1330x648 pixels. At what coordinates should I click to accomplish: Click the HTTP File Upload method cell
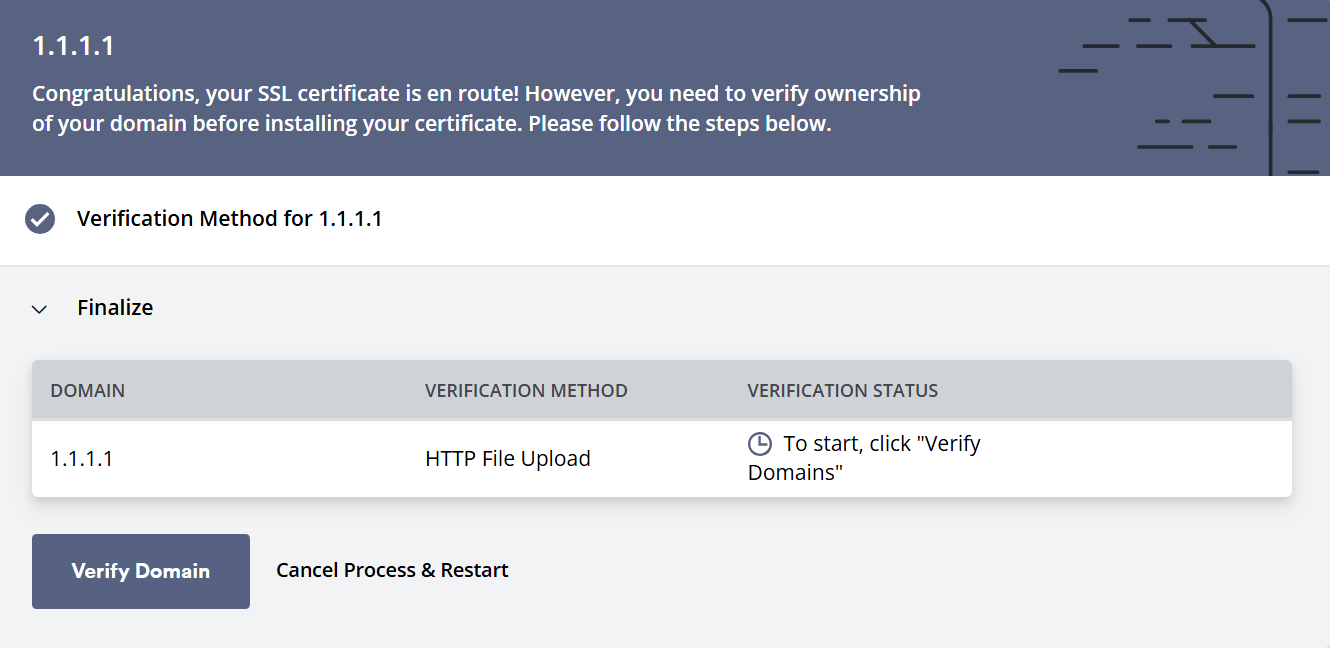pyautogui.click(x=508, y=458)
